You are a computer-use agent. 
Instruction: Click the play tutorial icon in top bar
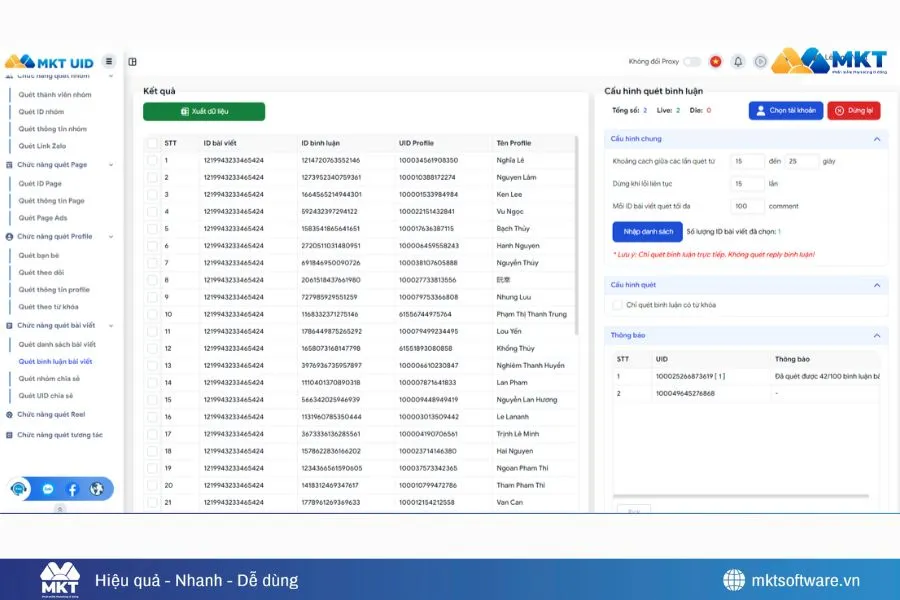click(x=760, y=61)
